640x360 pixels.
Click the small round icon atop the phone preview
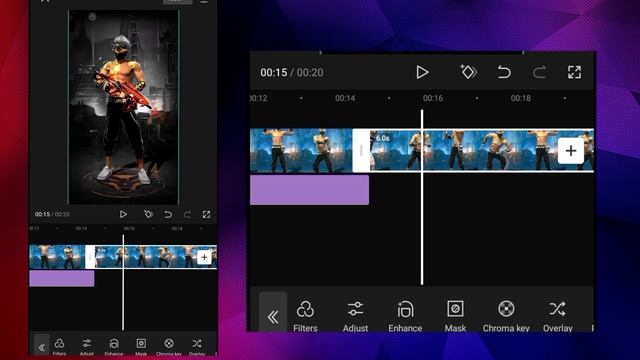(x=92, y=17)
